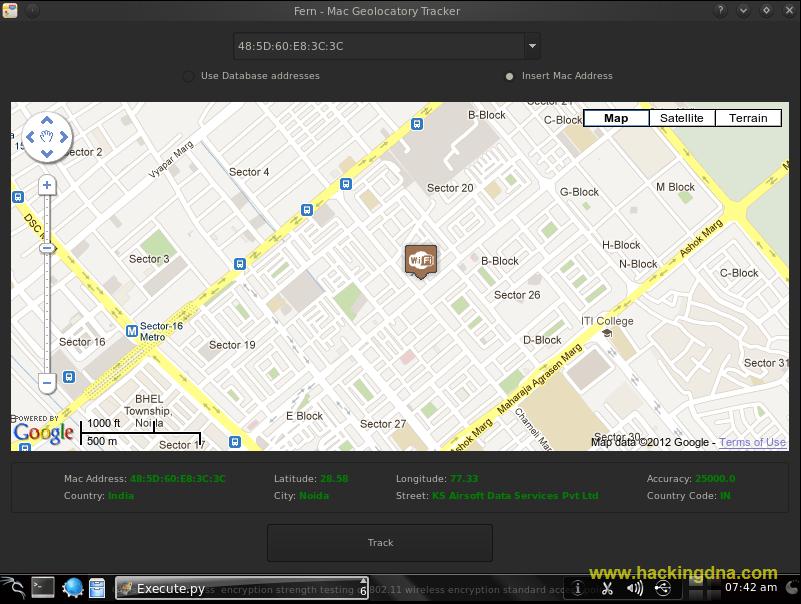Click the Accuracy value 25000.0
The image size is (801, 604).
point(715,479)
